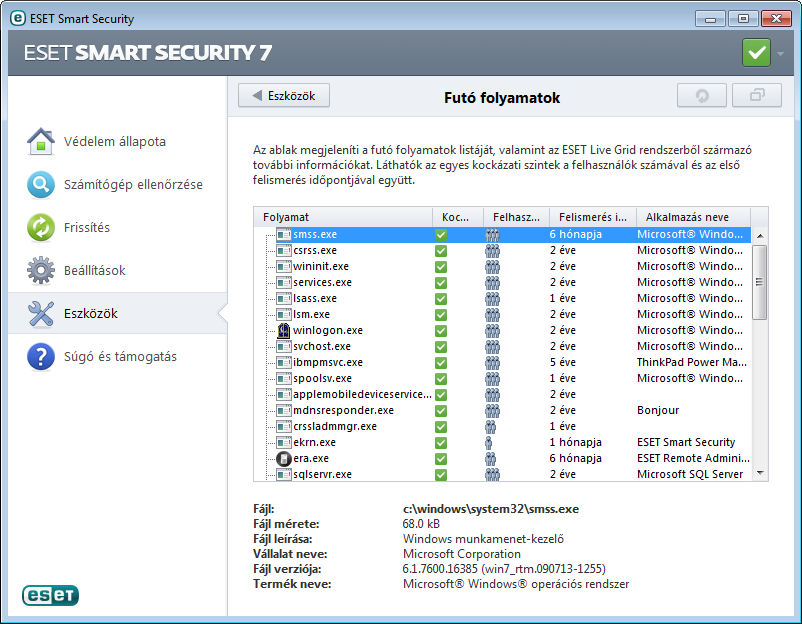This screenshot has height=624, width=802.
Task: Click the smss.exe process icon
Action: [283, 234]
